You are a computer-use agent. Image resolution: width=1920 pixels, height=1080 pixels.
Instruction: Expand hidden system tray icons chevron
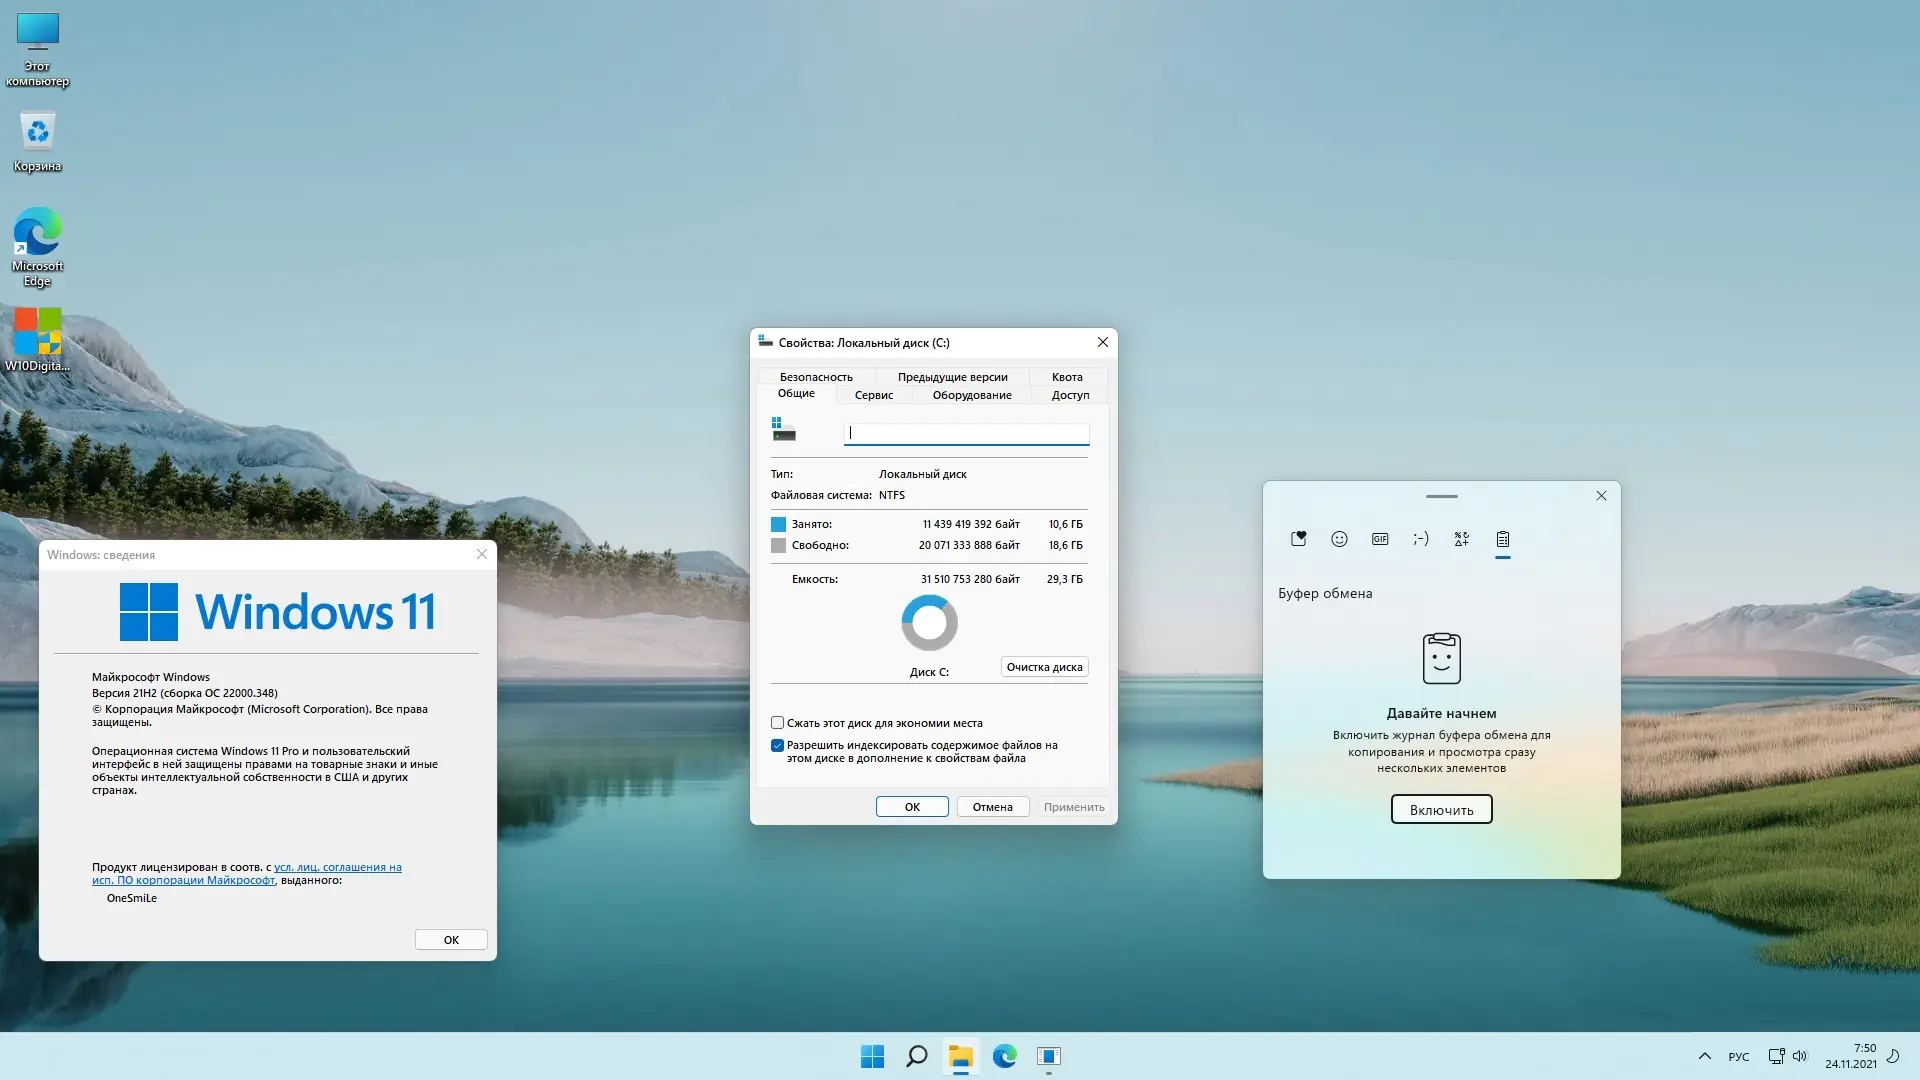tap(1704, 1056)
